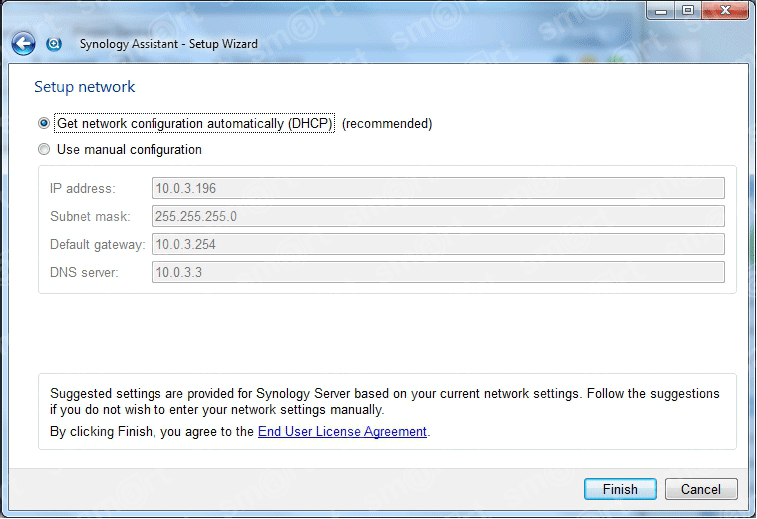Click the (recommended) text beside DHCP option
This screenshot has height=519, width=757.
click(387, 124)
